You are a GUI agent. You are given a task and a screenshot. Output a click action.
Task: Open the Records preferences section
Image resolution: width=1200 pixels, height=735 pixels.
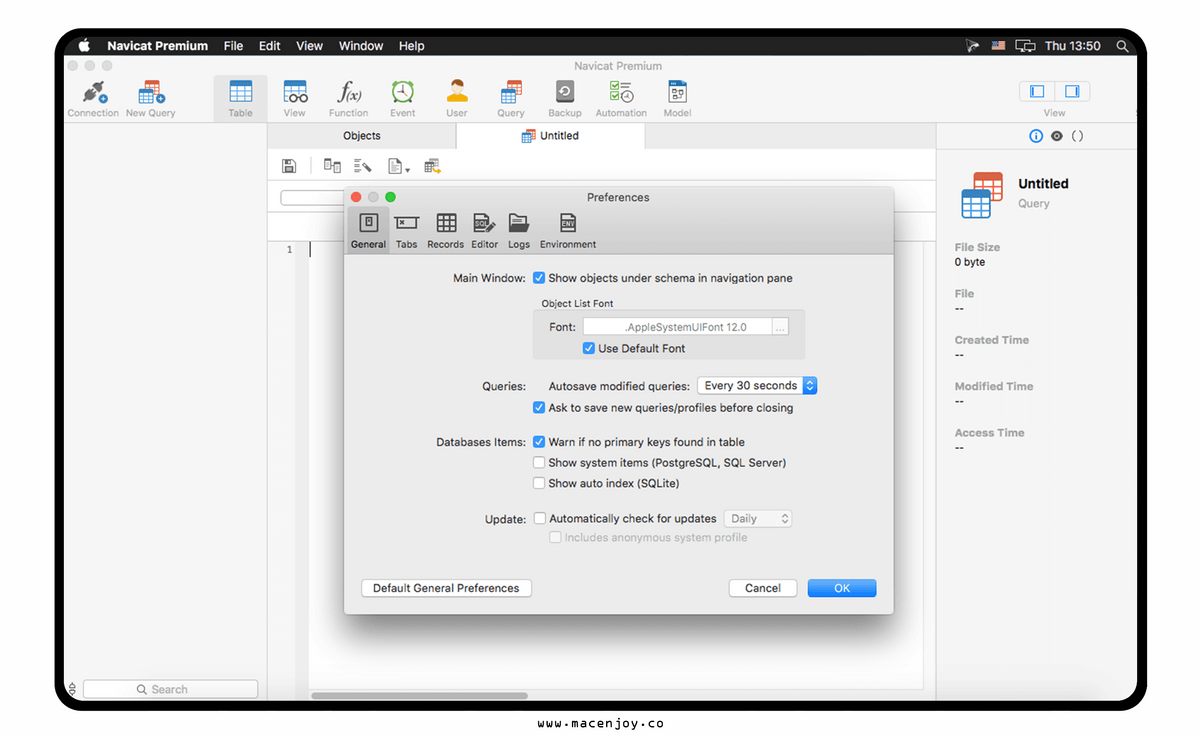click(445, 230)
